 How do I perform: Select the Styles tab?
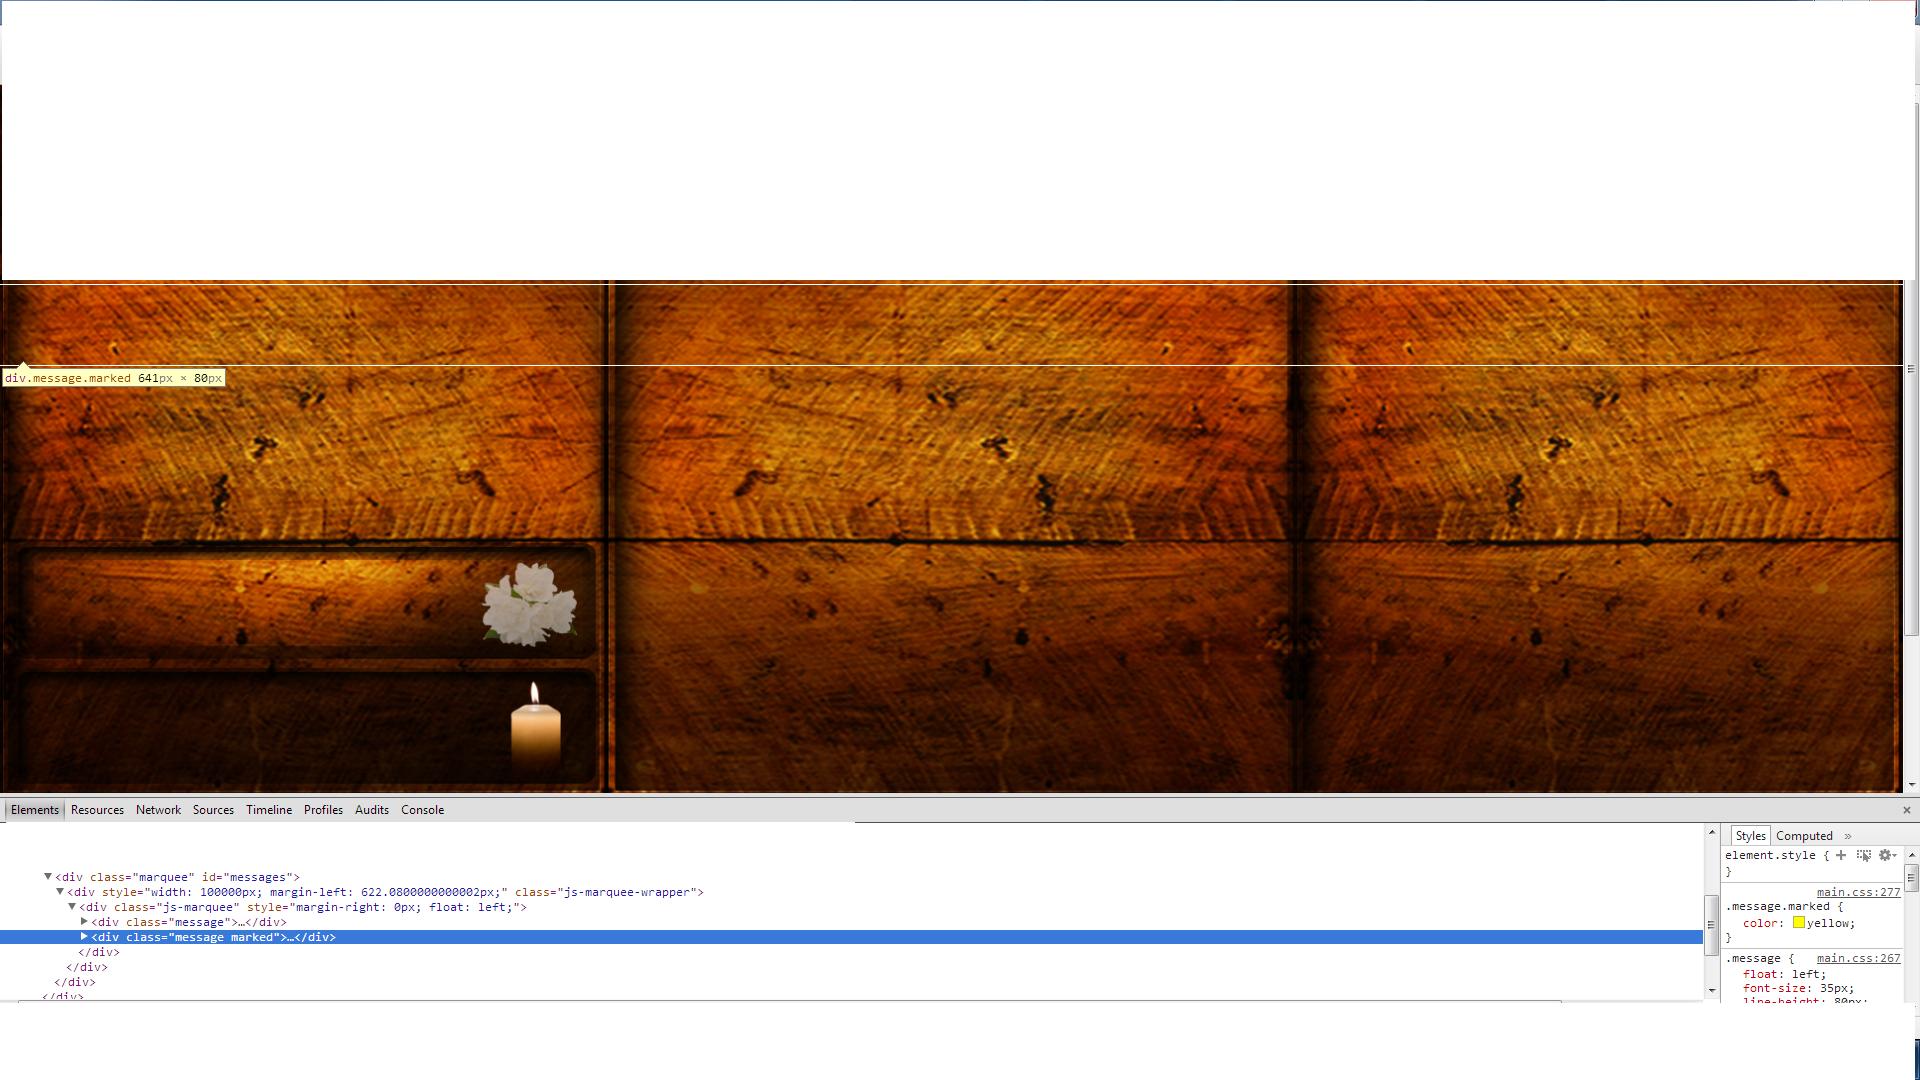click(1751, 836)
